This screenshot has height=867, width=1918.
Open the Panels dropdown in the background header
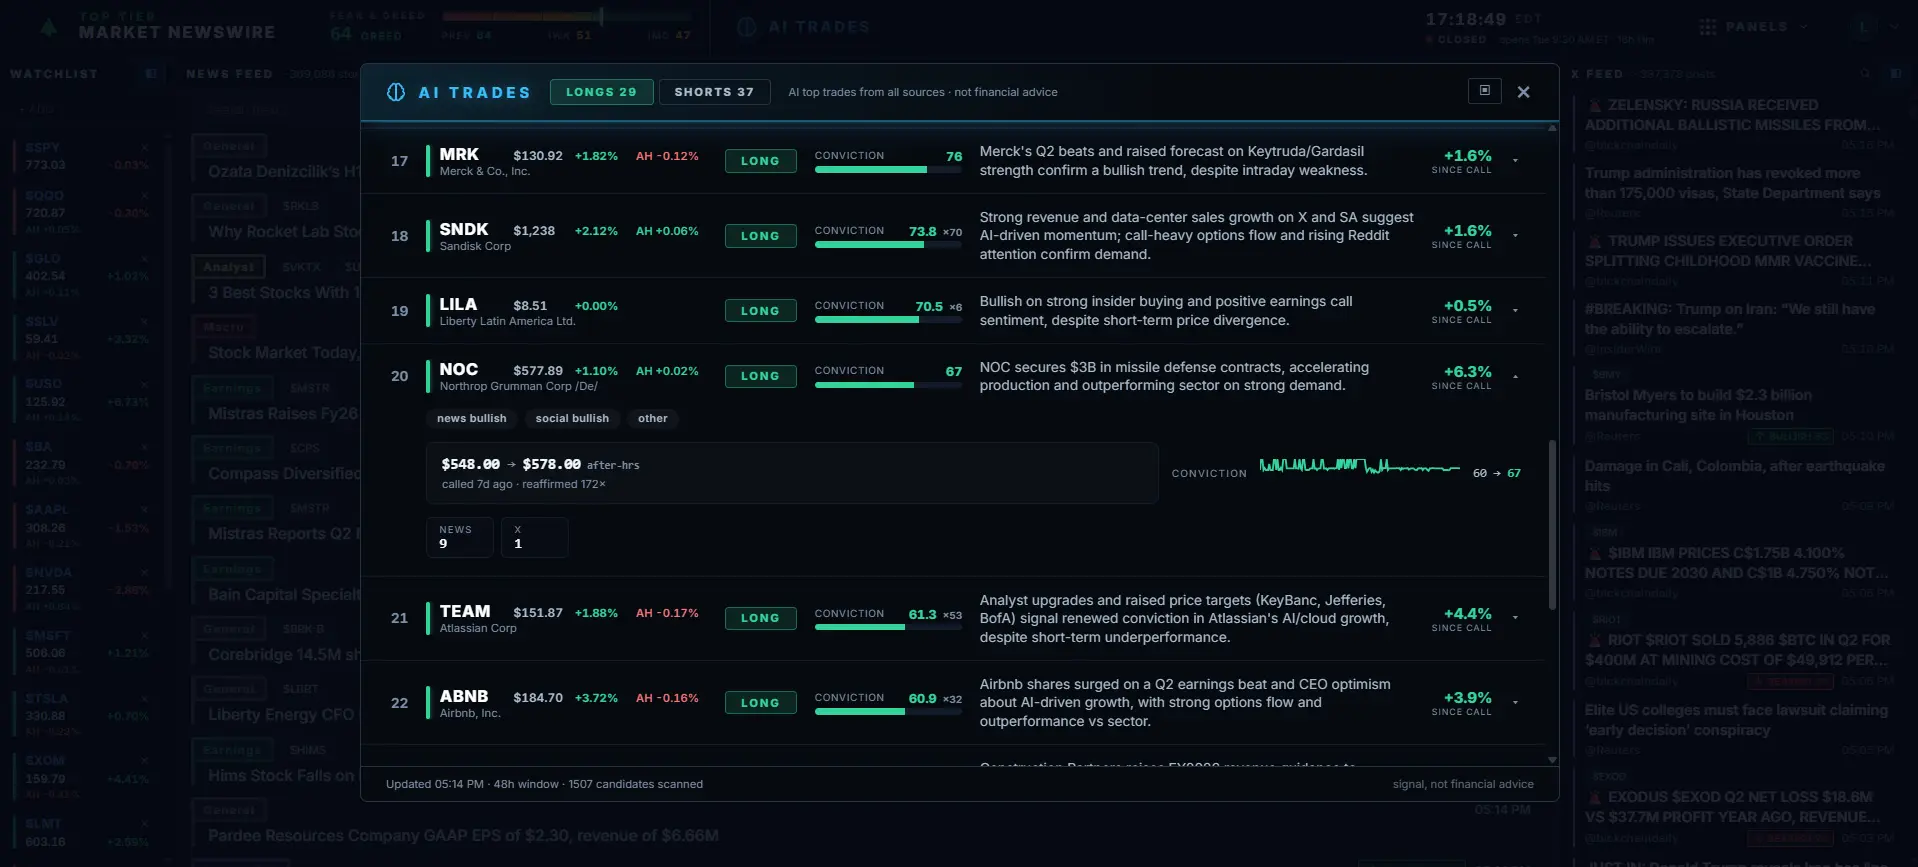(1753, 27)
